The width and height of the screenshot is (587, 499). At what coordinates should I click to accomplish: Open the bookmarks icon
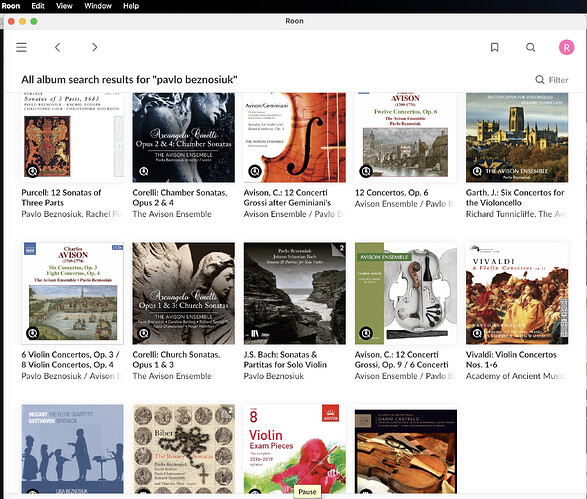point(494,47)
